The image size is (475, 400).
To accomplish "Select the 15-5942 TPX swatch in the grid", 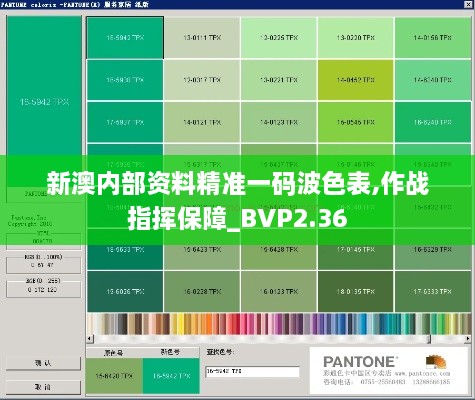I will point(125,38).
